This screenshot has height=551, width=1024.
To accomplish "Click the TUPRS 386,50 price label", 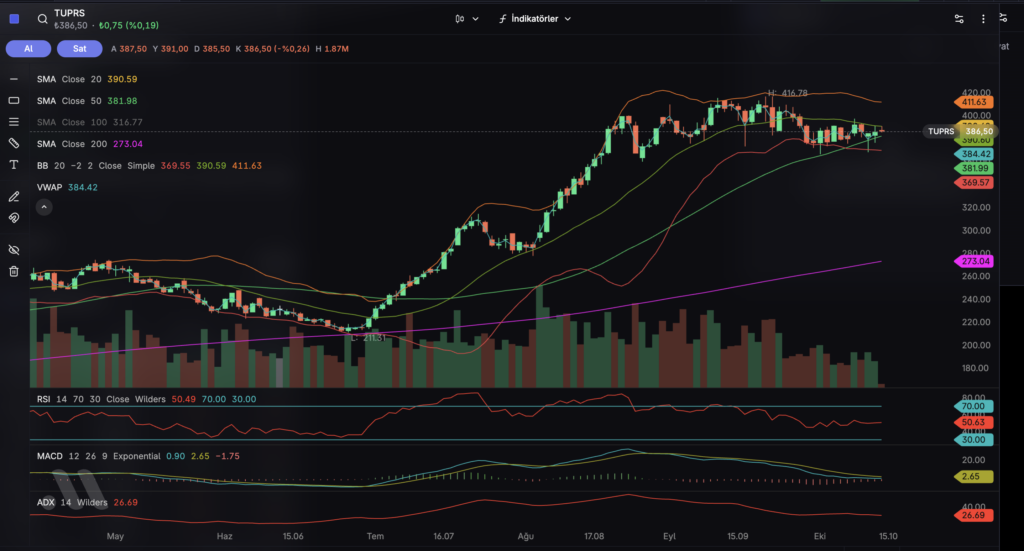I will 960,131.
